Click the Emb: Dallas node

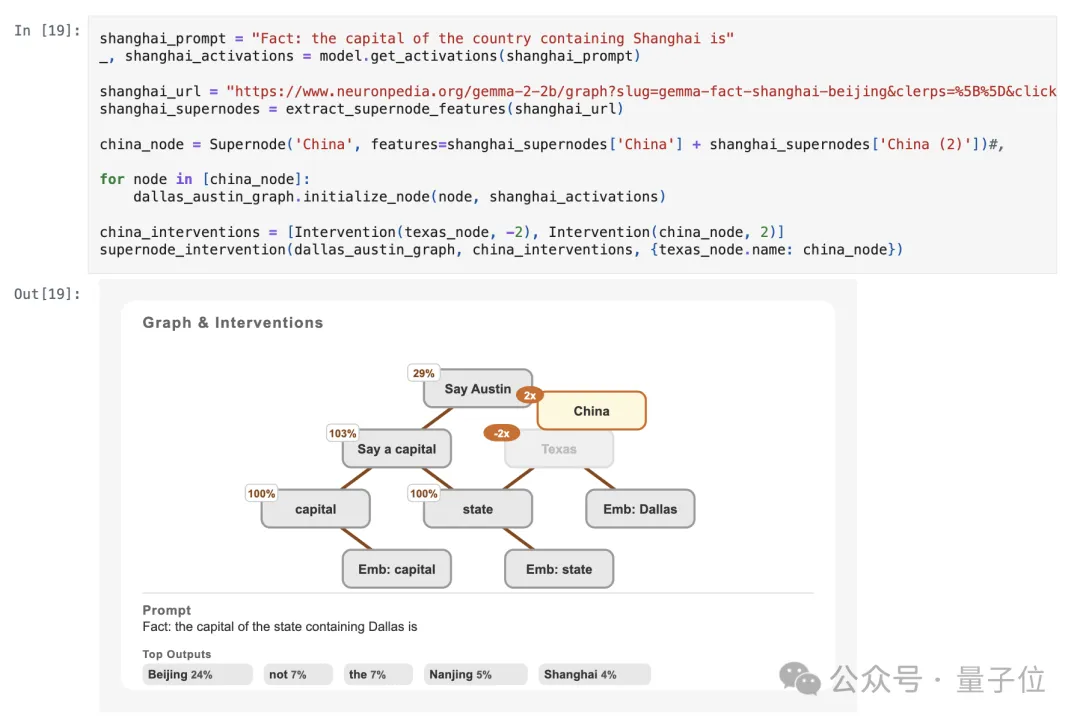640,509
